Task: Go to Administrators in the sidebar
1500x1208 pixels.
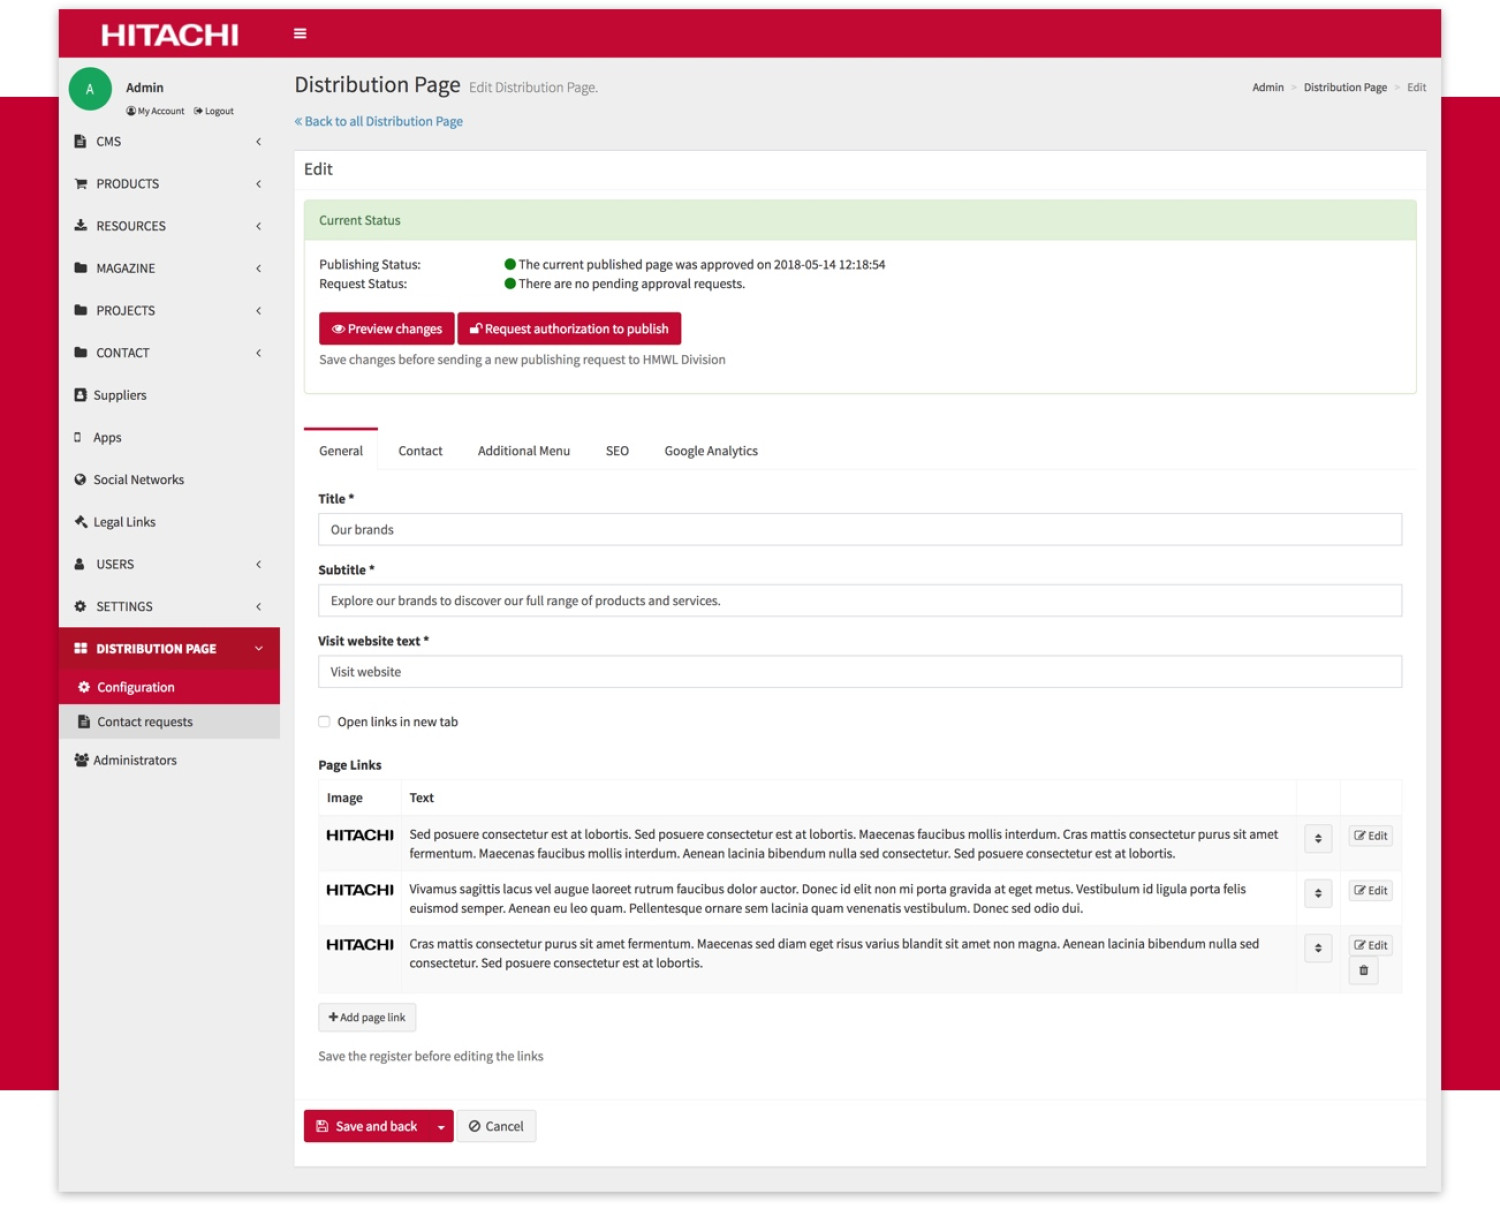Action: [134, 760]
